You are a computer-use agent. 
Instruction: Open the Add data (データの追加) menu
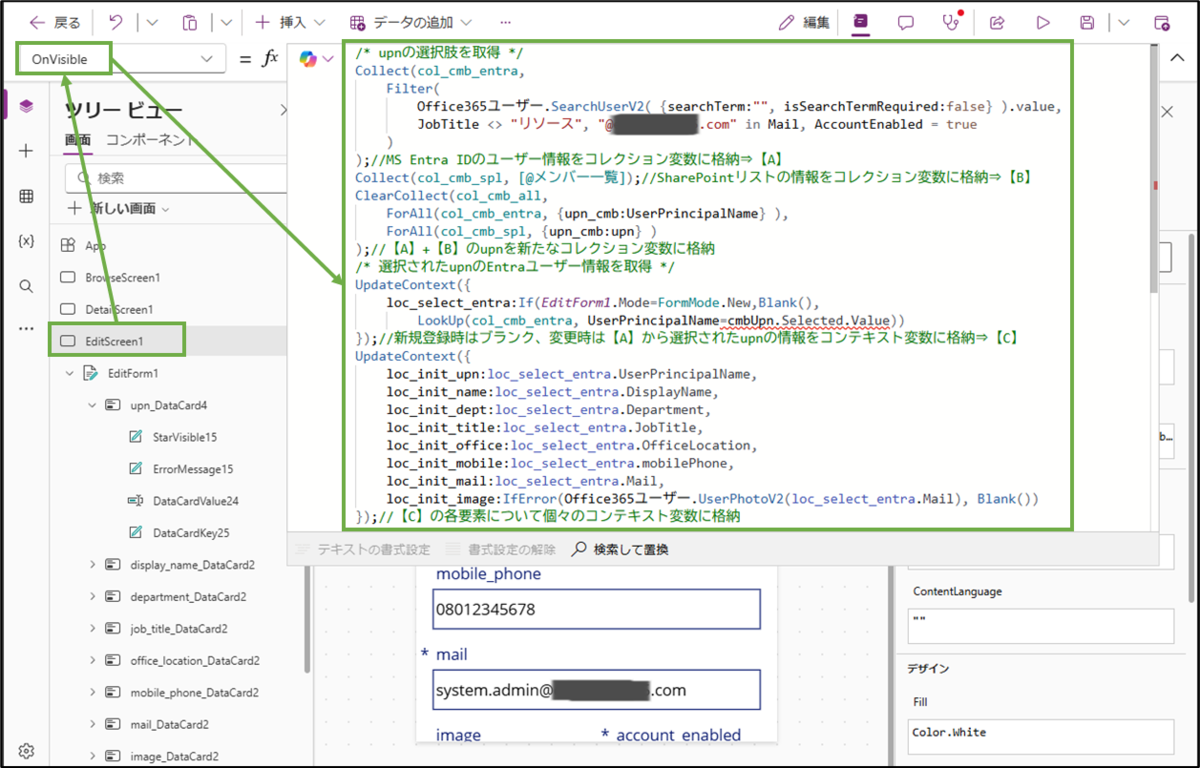click(411, 22)
